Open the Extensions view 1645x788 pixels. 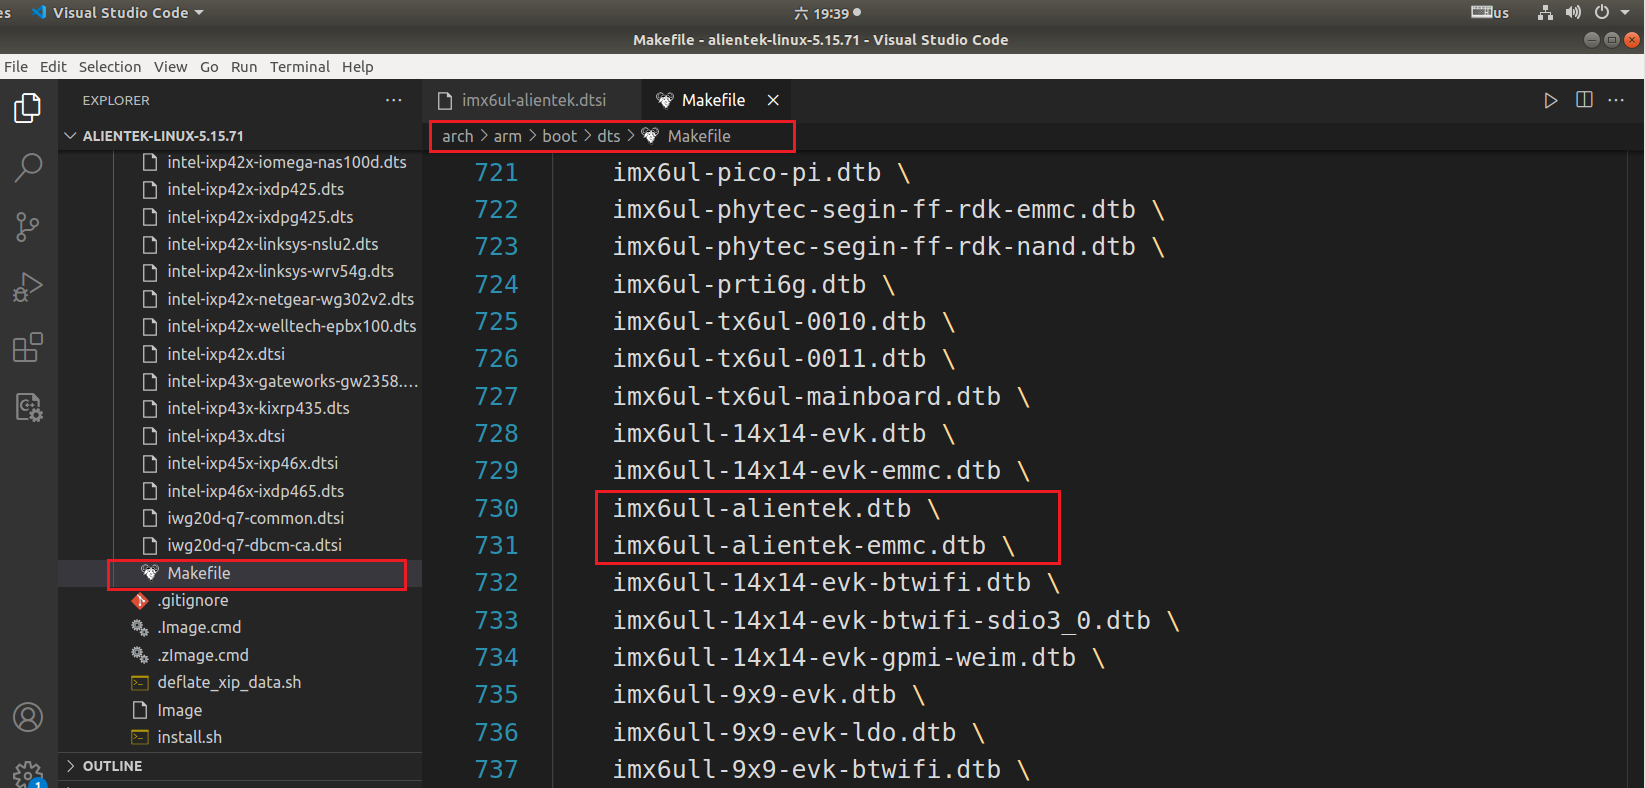(x=28, y=347)
